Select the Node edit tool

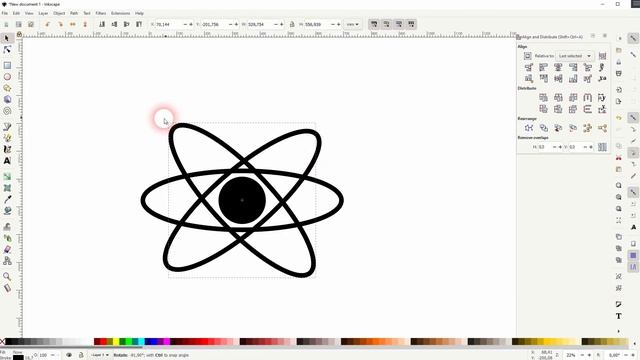click(x=7, y=50)
